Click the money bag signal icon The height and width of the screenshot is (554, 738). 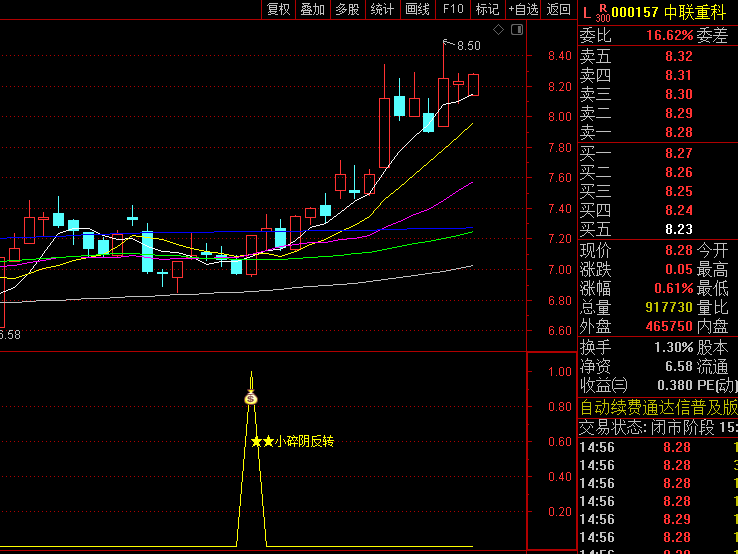[251, 398]
